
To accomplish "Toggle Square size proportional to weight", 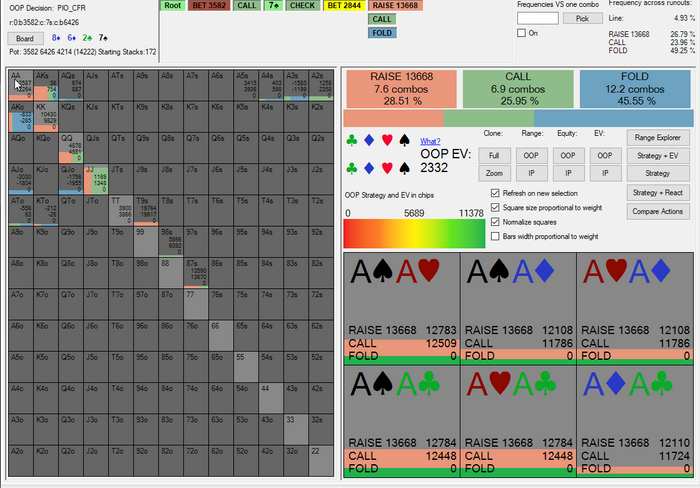I will [495, 207].
